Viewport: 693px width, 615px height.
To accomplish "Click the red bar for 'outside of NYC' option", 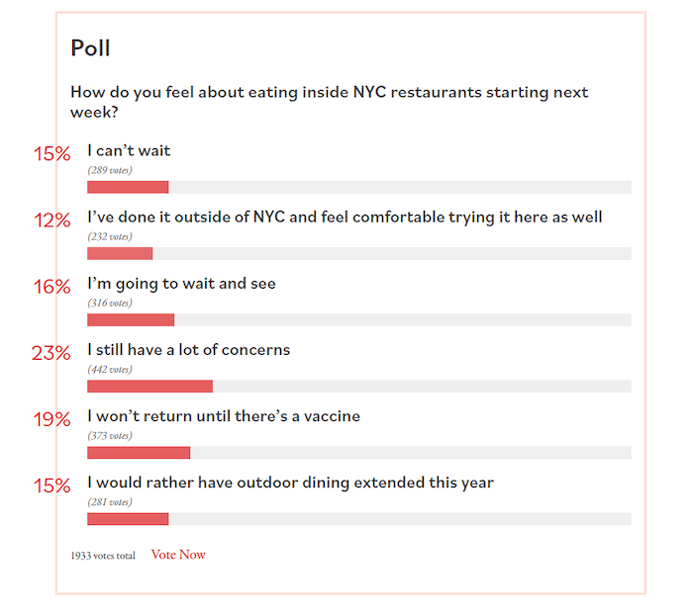I will point(120,253).
